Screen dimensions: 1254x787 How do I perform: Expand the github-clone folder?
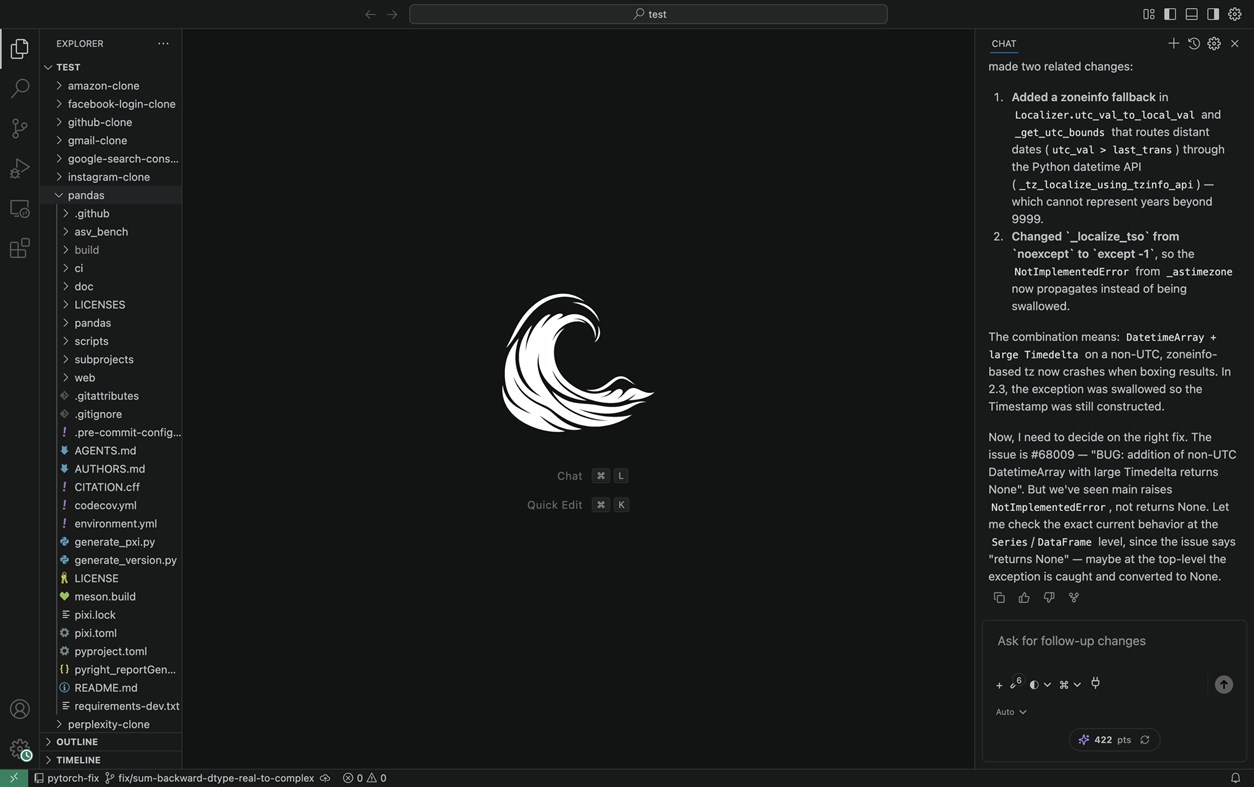99,122
